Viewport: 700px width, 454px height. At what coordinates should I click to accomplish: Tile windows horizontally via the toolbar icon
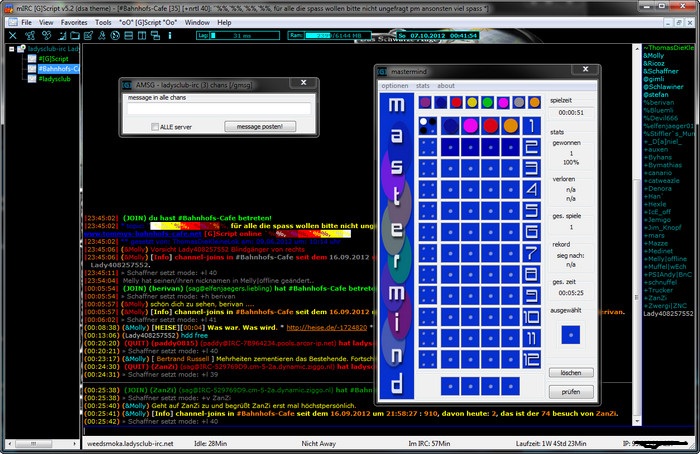click(129, 35)
